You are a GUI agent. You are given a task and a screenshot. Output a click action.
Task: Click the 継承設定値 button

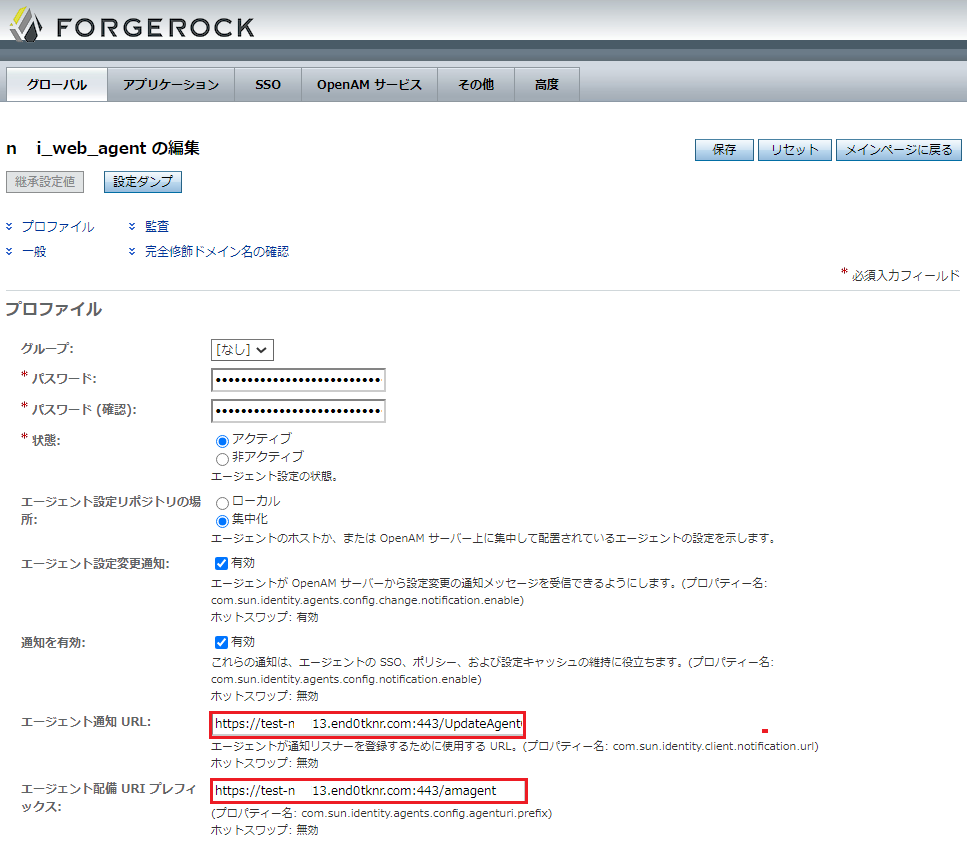(x=45, y=182)
